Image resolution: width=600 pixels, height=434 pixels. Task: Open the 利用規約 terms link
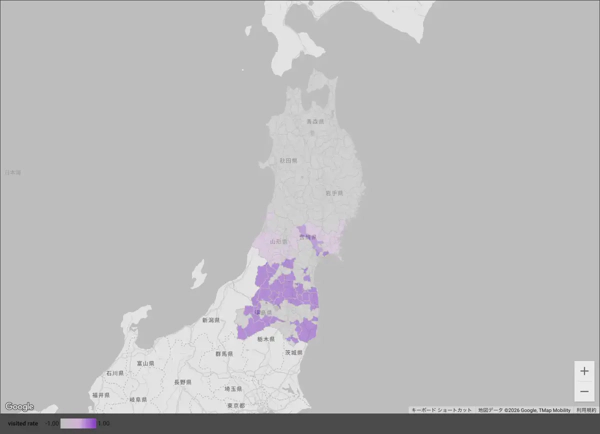(586, 410)
